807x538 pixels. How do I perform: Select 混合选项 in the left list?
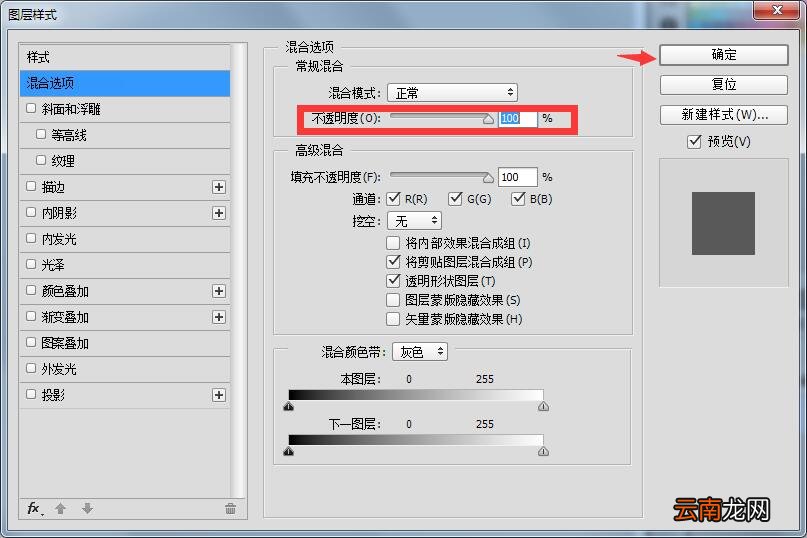click(x=125, y=83)
